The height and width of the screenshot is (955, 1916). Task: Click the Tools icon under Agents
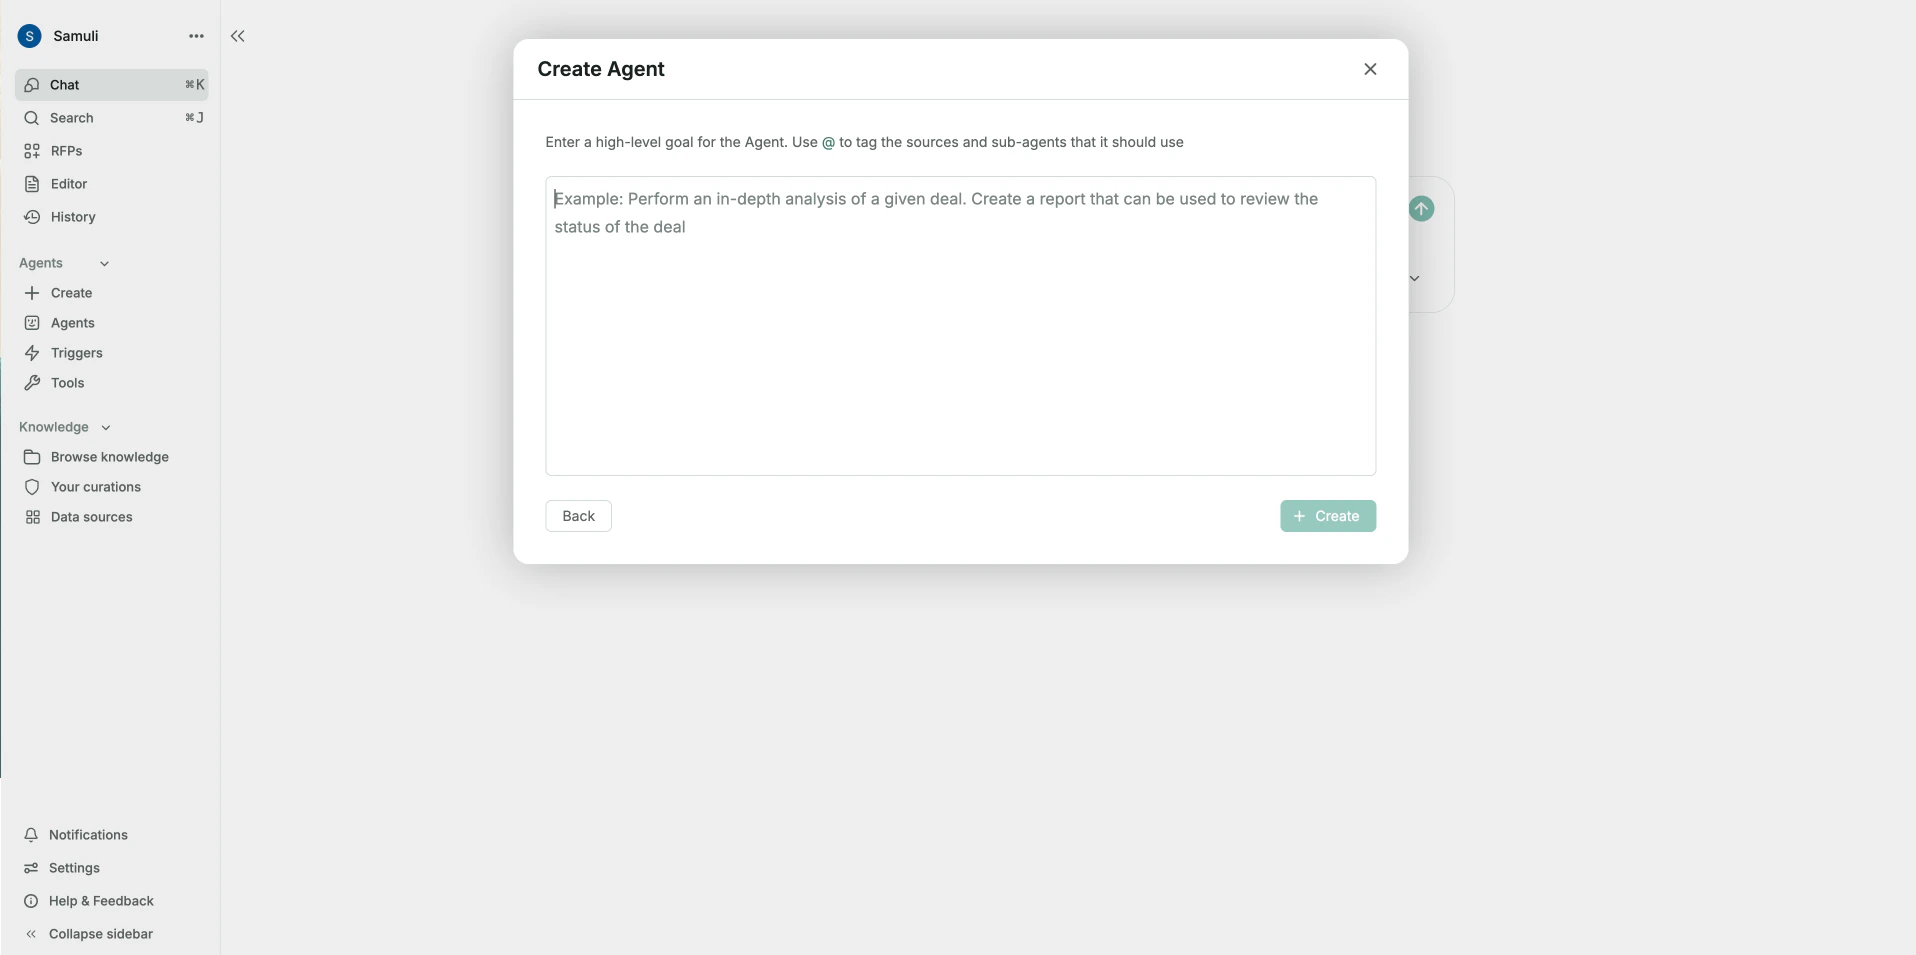(32, 383)
